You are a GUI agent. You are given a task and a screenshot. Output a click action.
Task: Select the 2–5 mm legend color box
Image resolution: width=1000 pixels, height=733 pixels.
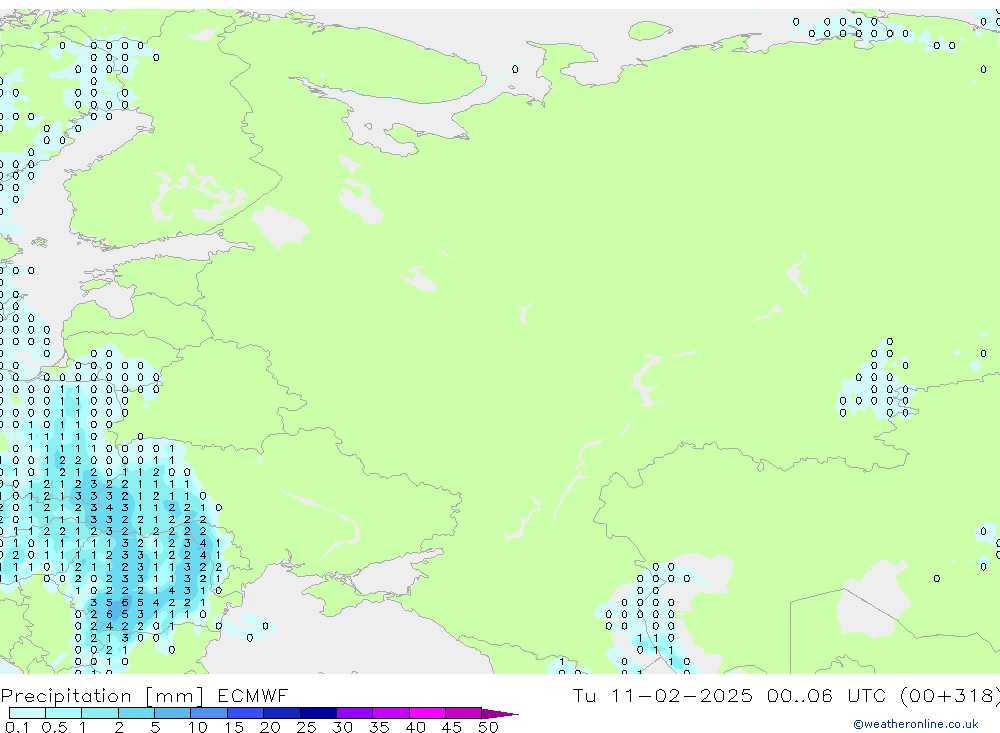coord(136,713)
